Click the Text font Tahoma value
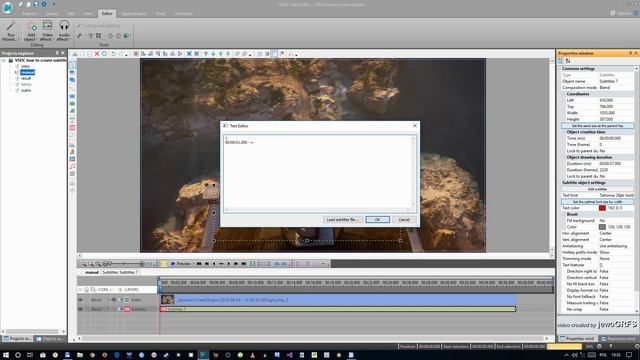 pyautogui.click(x=616, y=195)
